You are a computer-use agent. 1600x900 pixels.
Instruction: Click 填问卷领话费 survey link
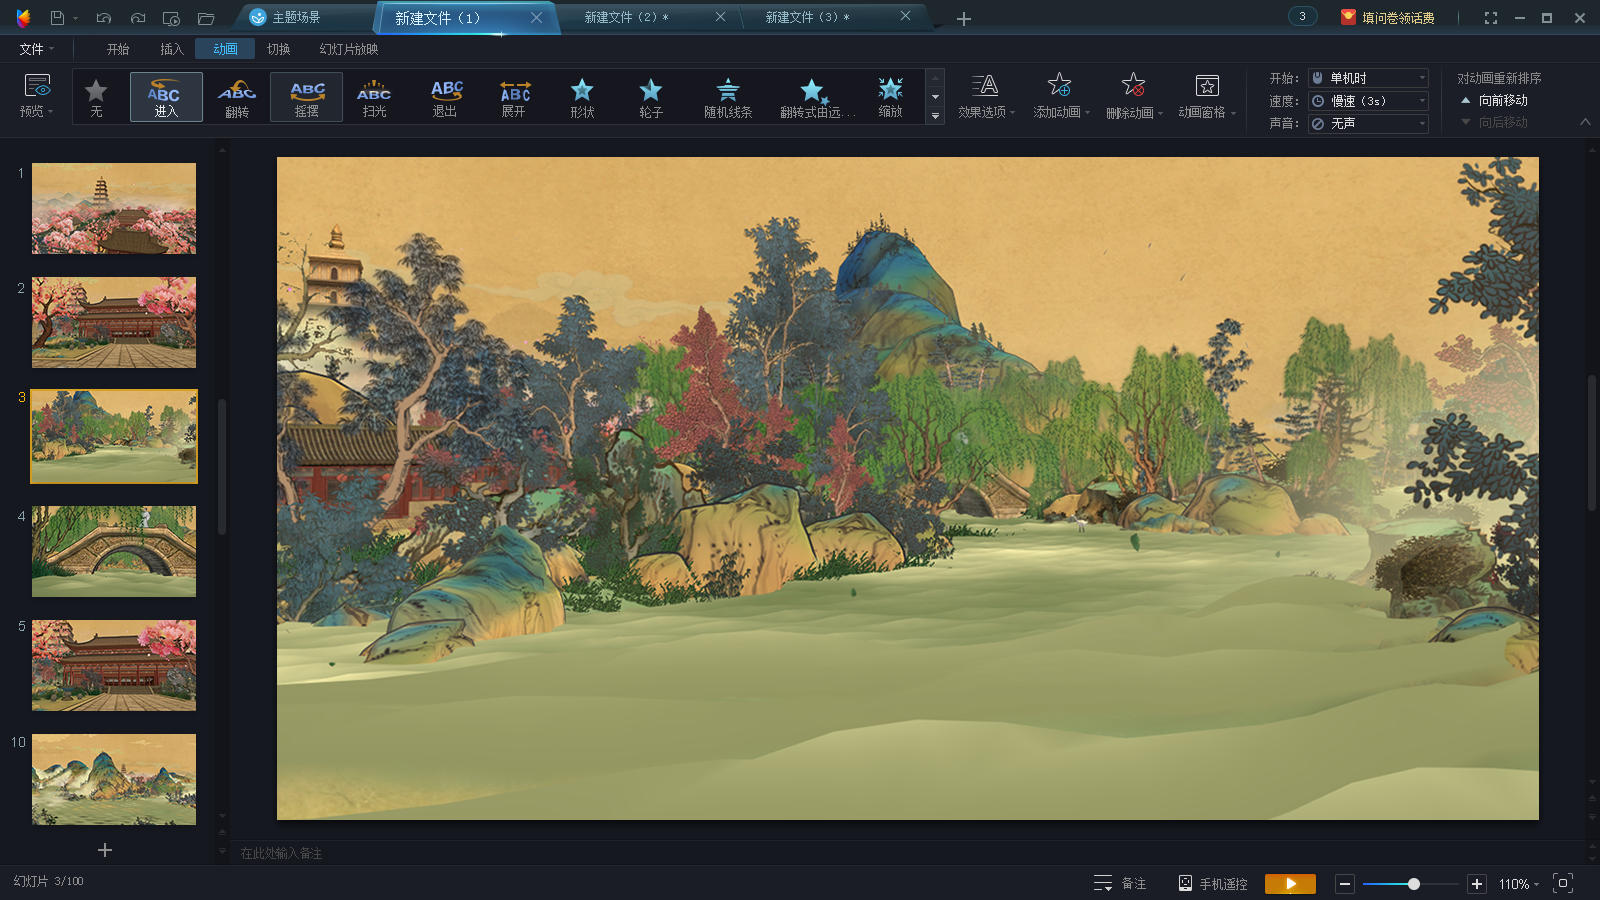click(x=1388, y=18)
